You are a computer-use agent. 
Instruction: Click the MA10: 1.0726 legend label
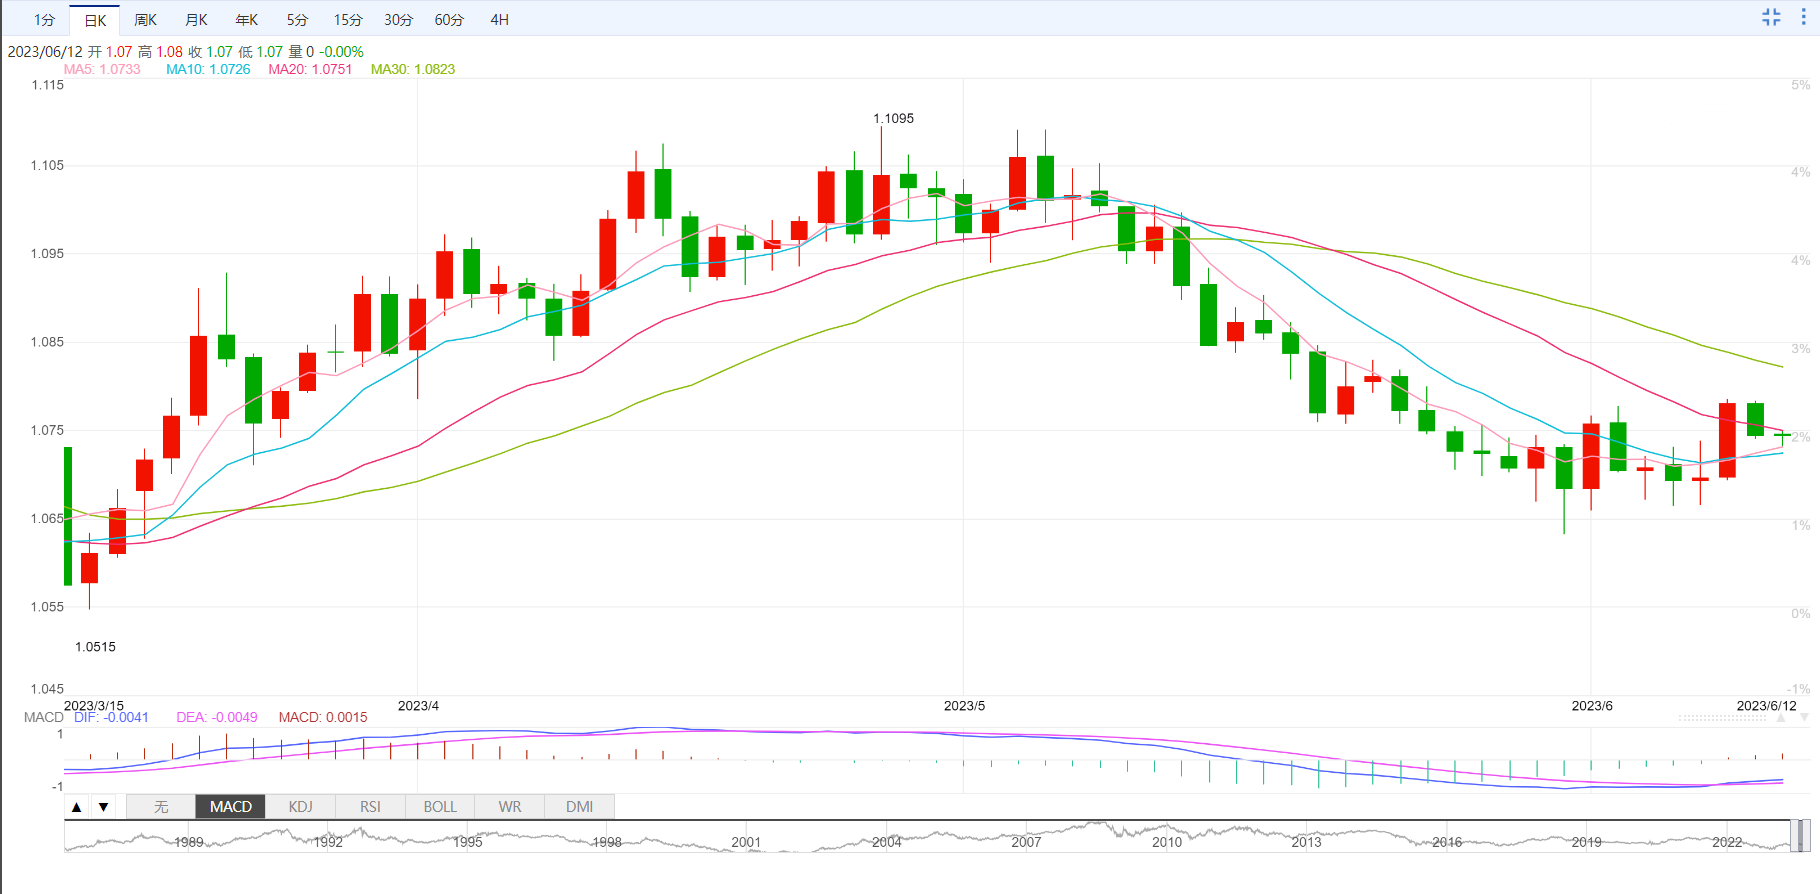tap(208, 69)
